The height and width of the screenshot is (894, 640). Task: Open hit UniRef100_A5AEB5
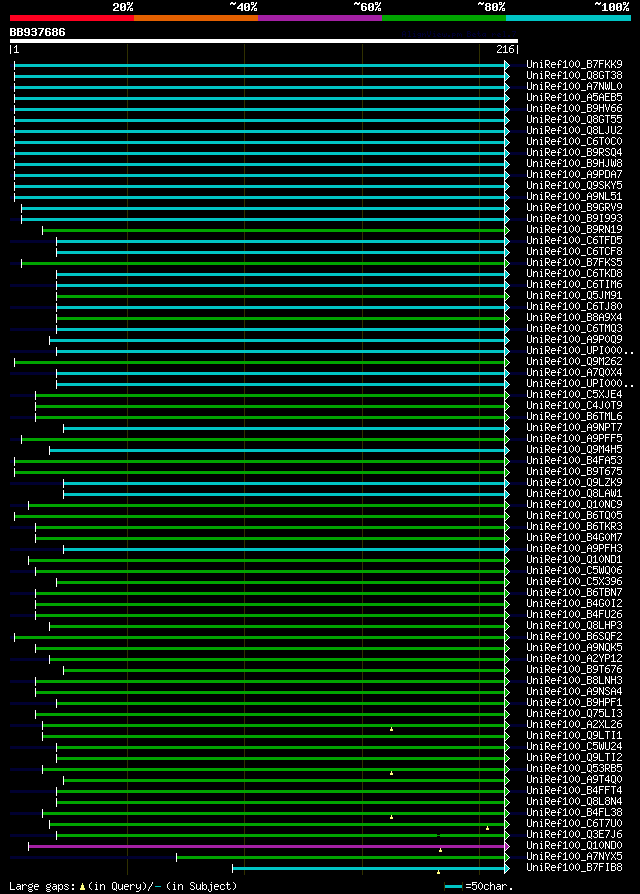point(574,97)
